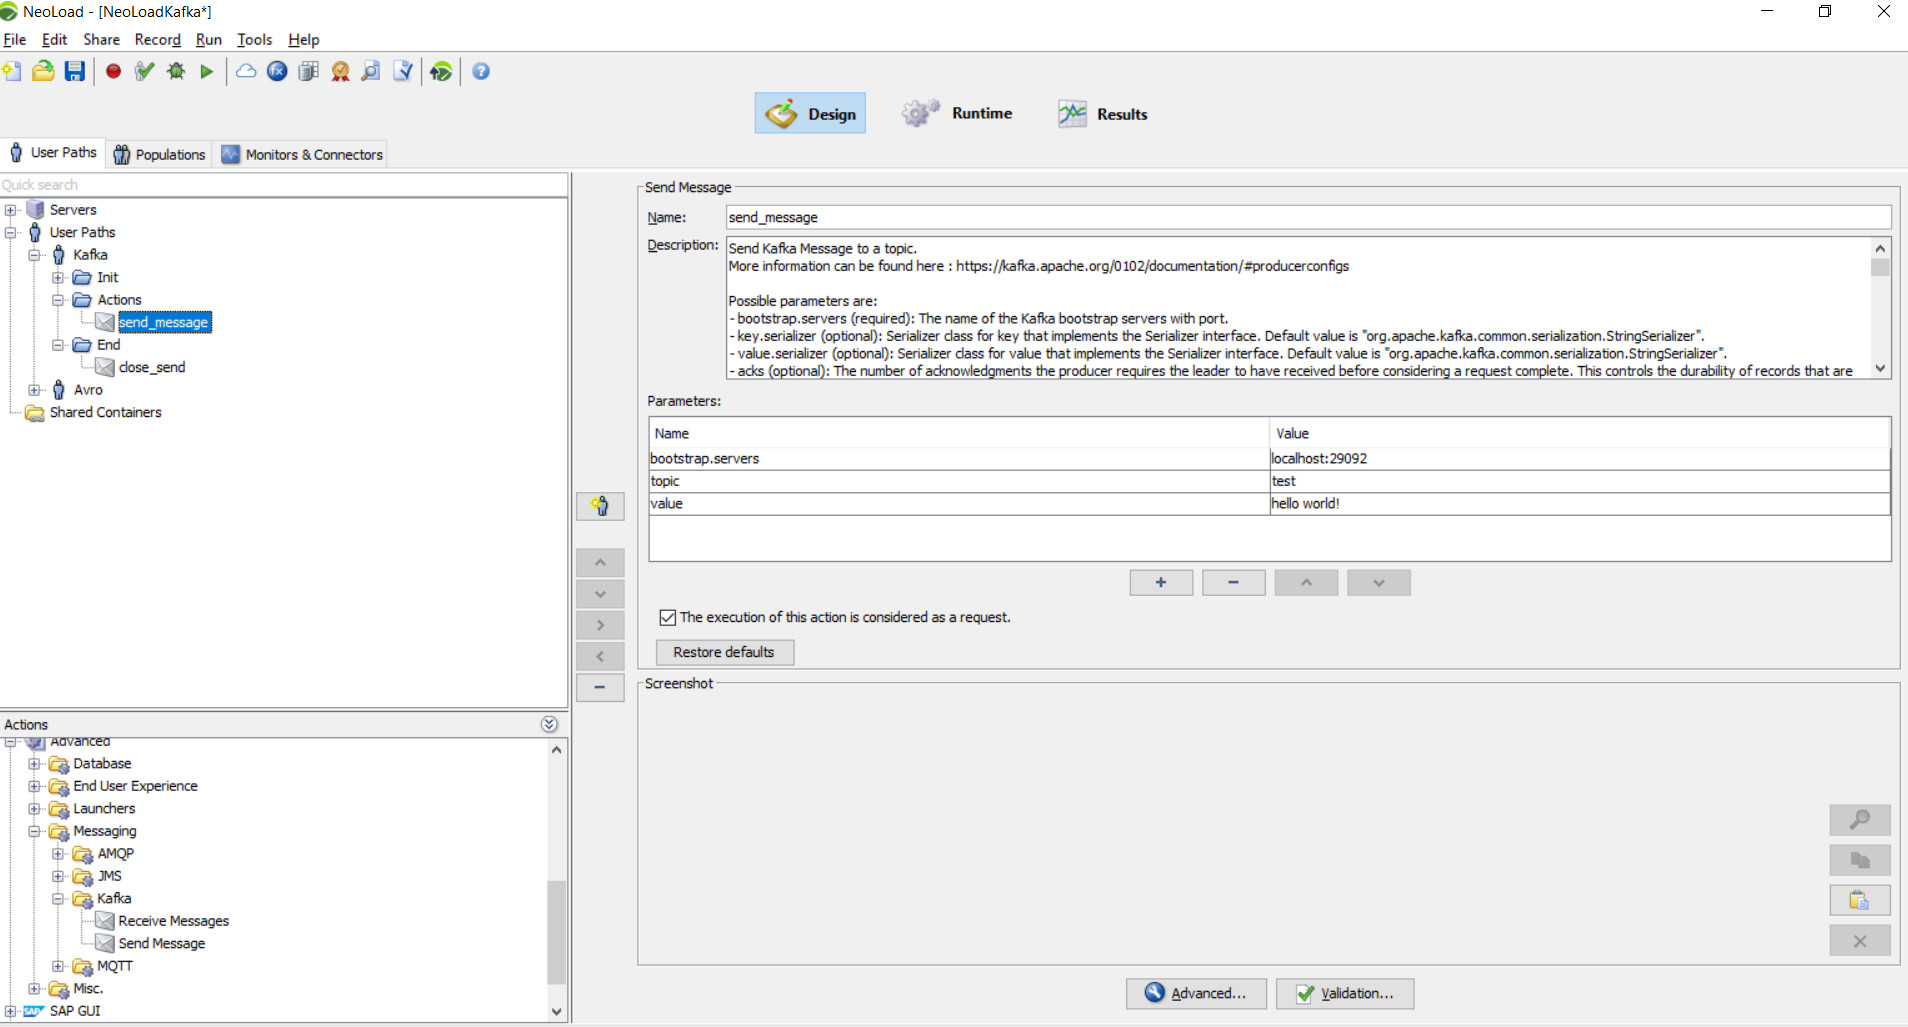
Task: Move parameter down with arrow button
Action: tap(1379, 583)
